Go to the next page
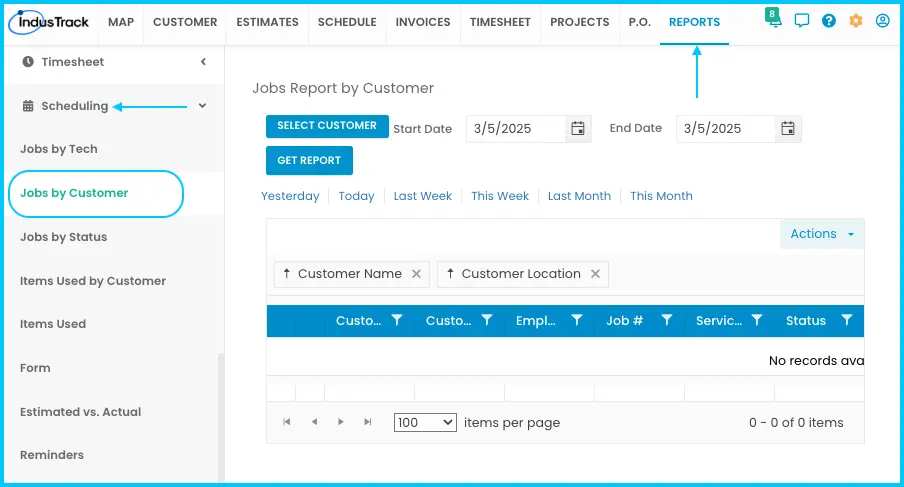 coord(341,422)
